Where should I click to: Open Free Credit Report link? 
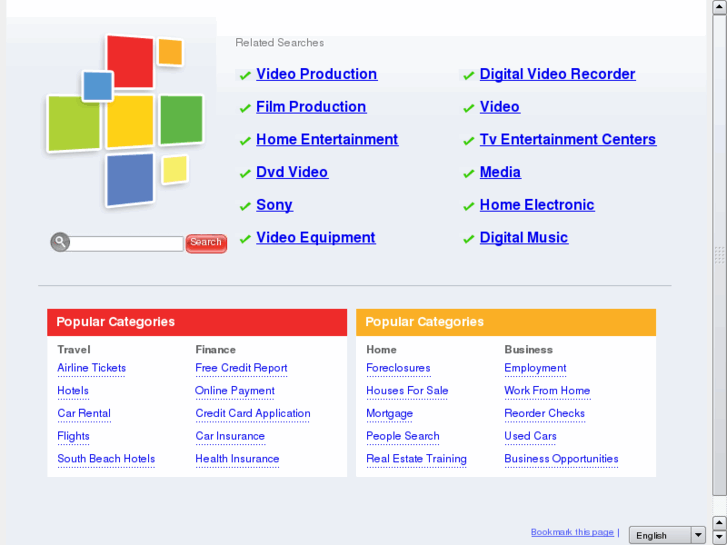[x=241, y=368]
